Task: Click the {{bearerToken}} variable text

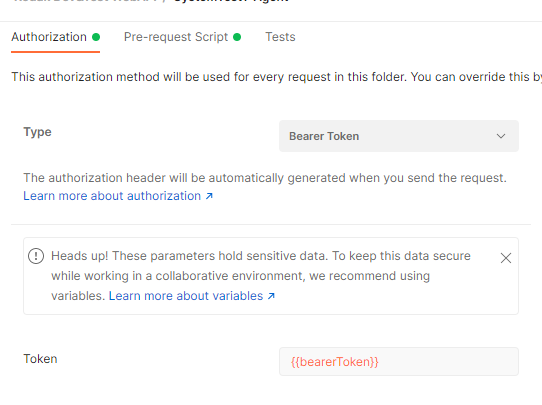Action: (335, 362)
